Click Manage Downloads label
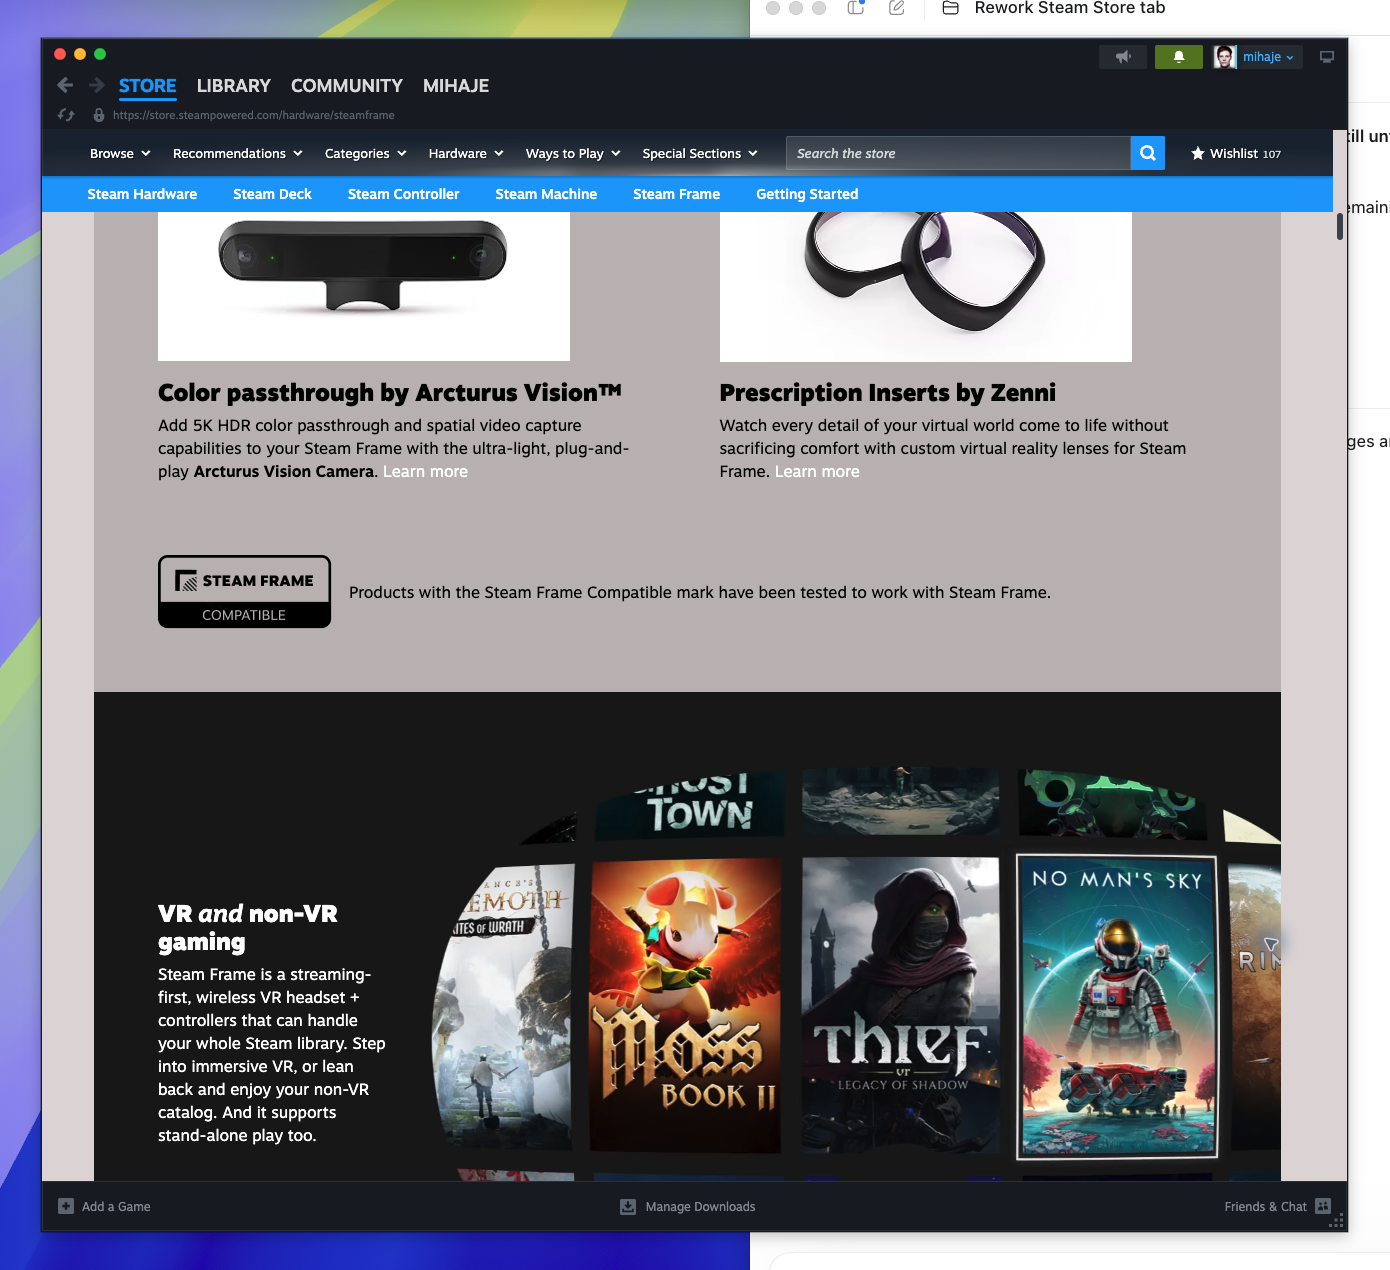1390x1270 pixels. pos(700,1206)
